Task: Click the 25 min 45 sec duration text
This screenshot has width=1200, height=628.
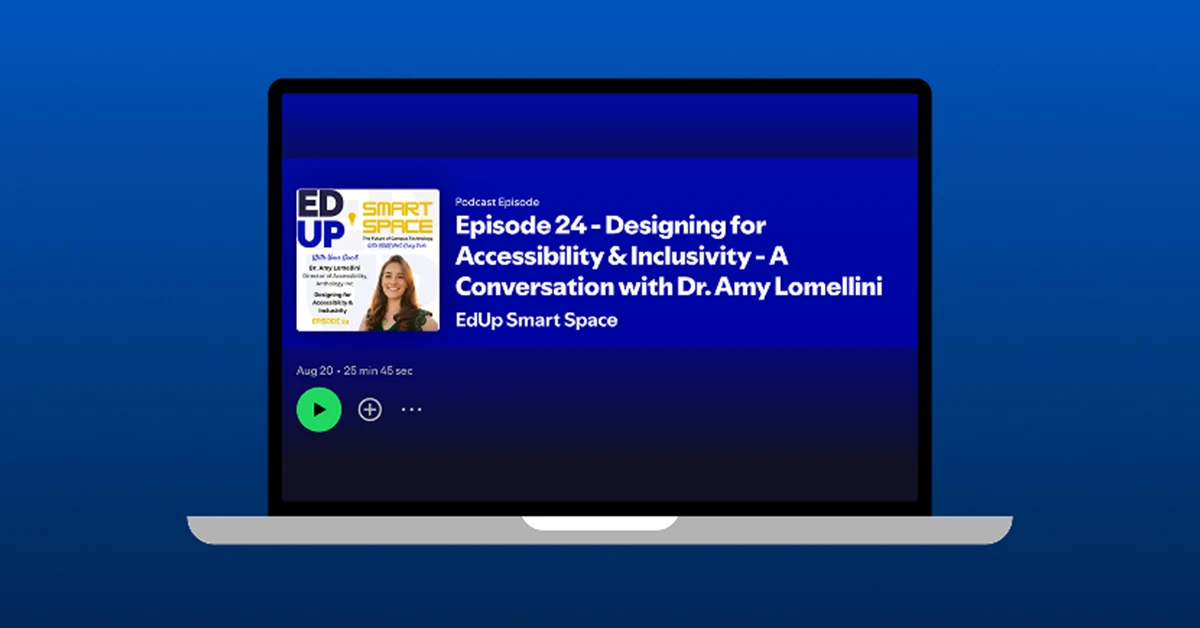Action: [381, 370]
